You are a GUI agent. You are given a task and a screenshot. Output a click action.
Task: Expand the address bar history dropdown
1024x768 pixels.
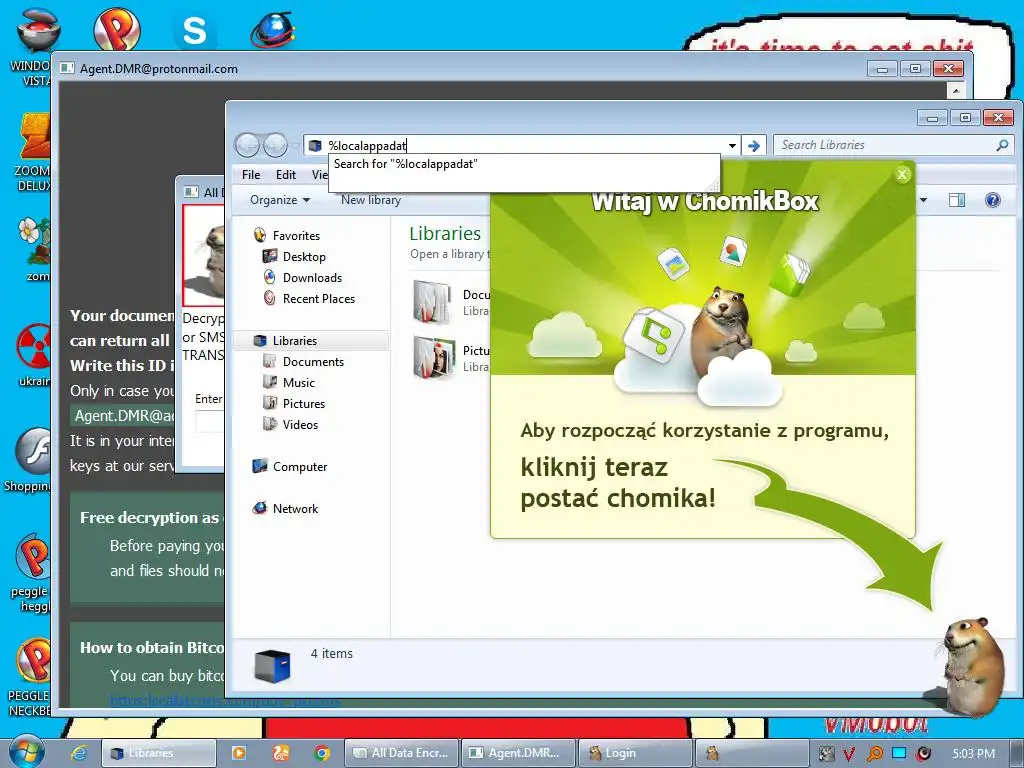pos(732,146)
